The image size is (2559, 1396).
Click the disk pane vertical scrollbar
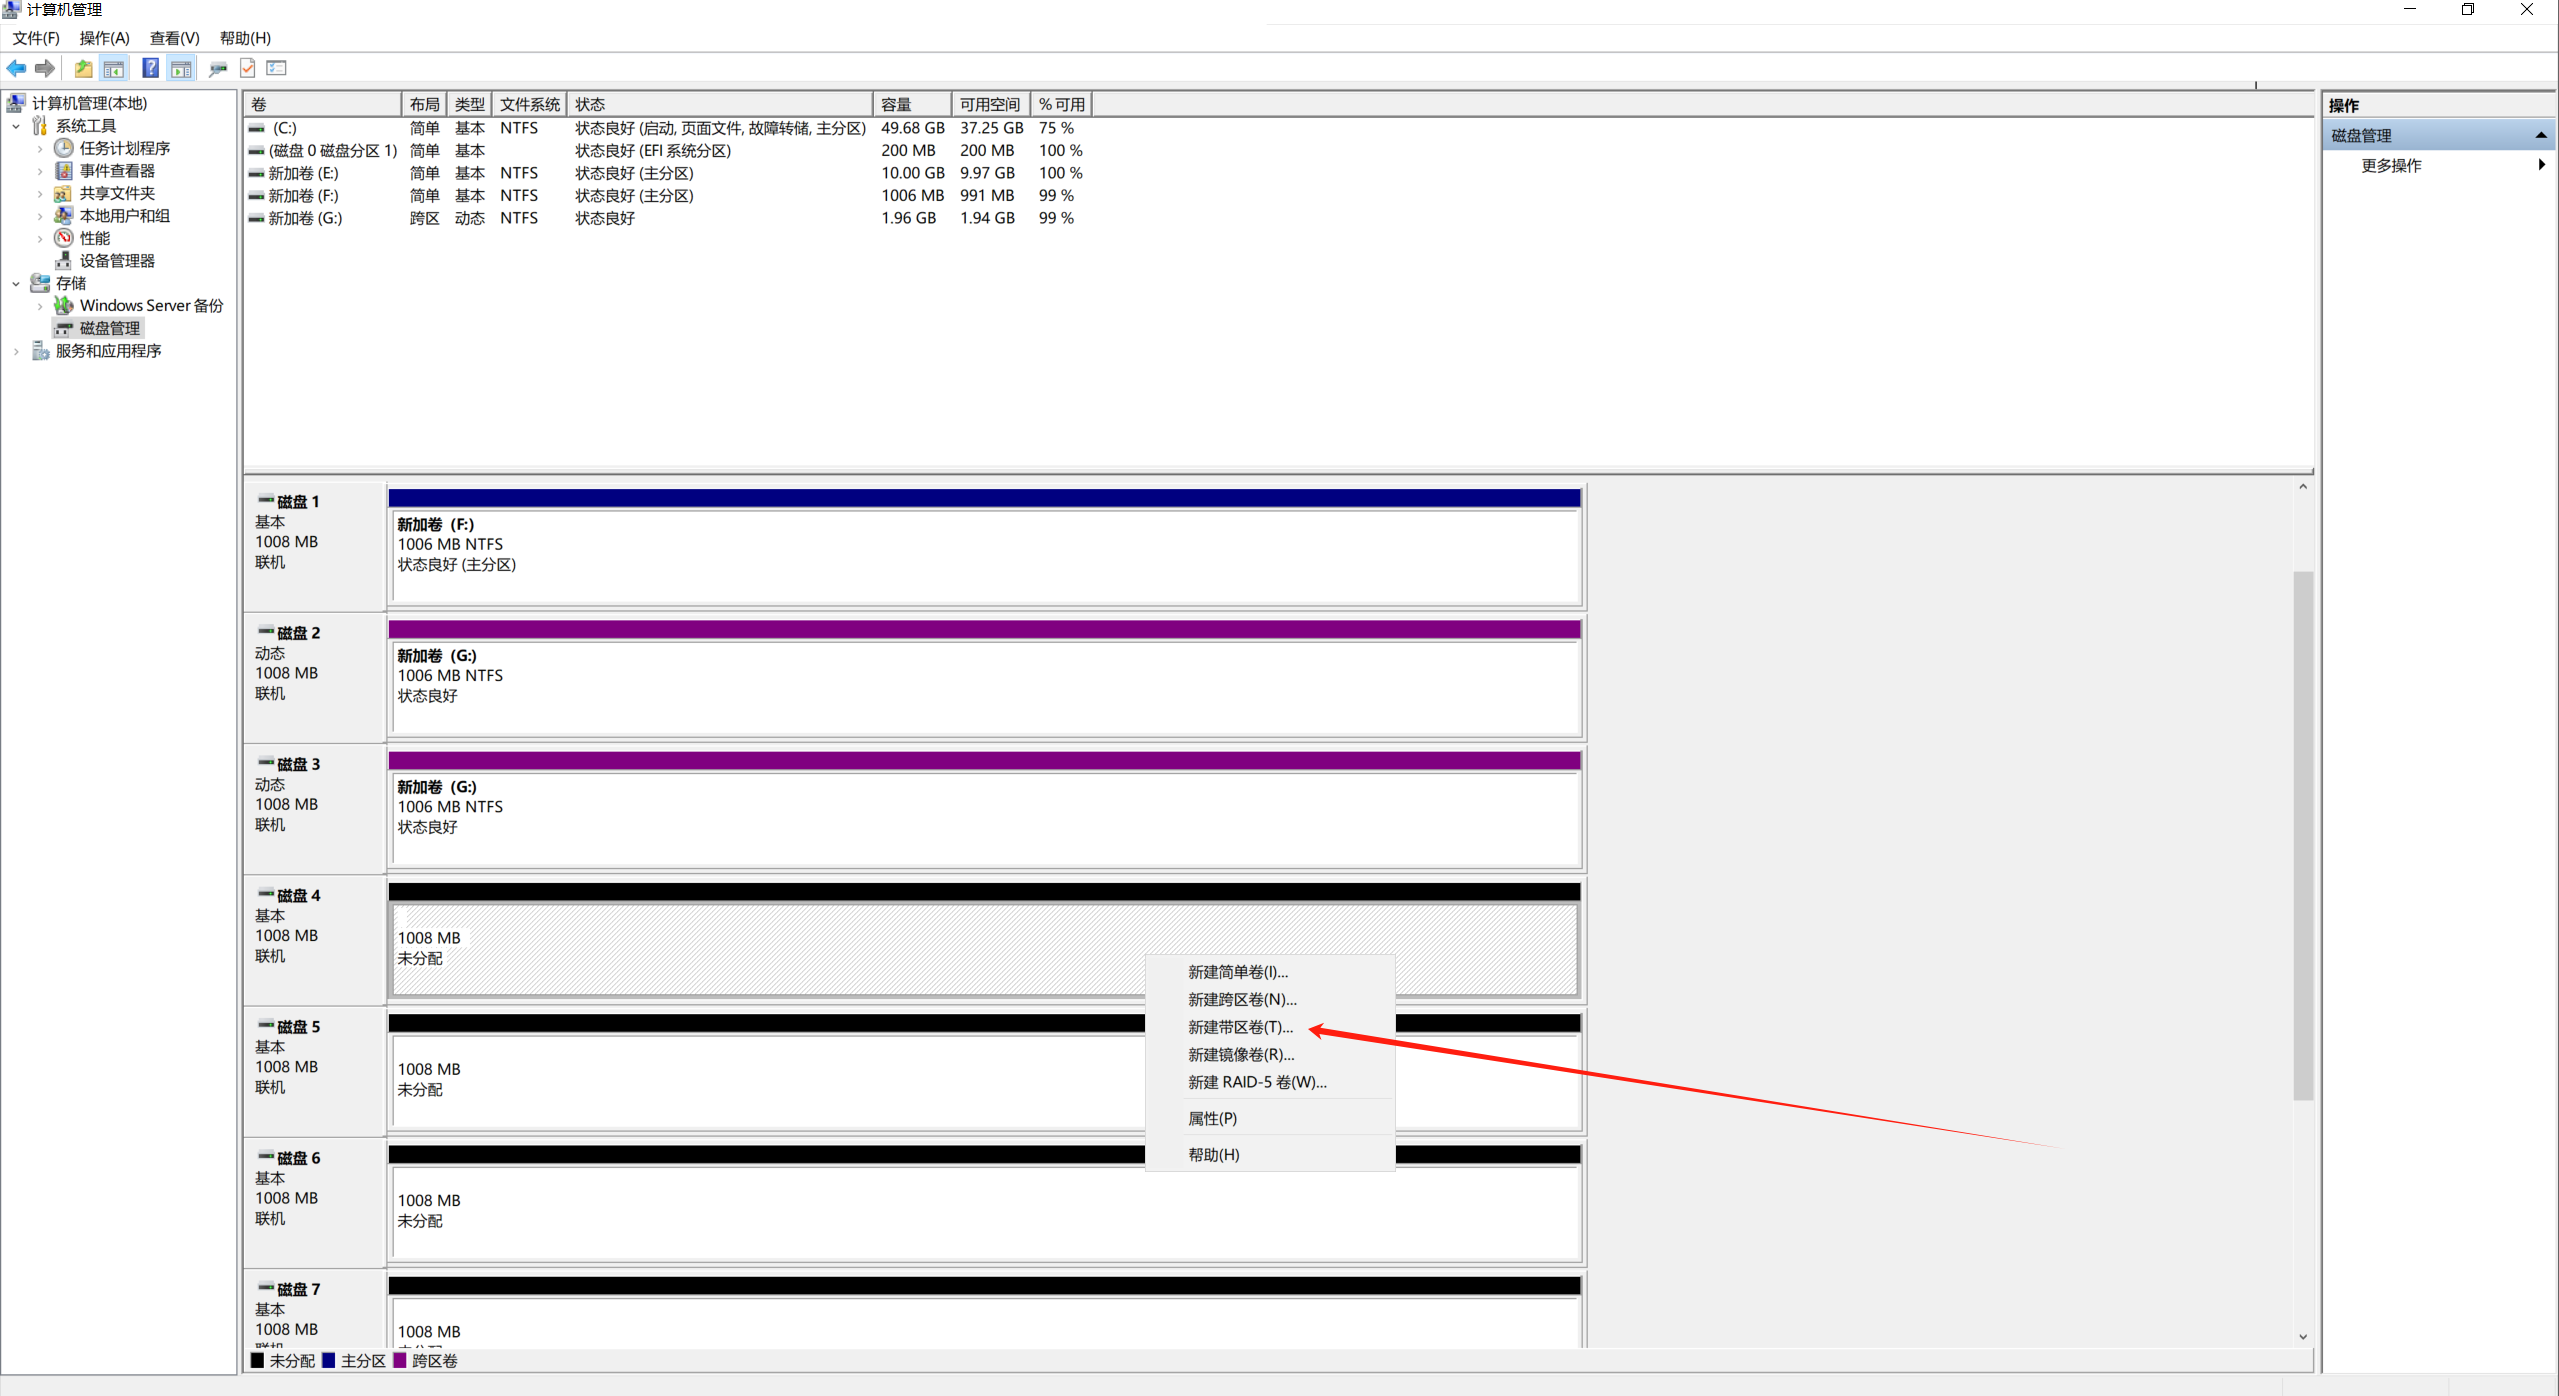(x=2302, y=834)
